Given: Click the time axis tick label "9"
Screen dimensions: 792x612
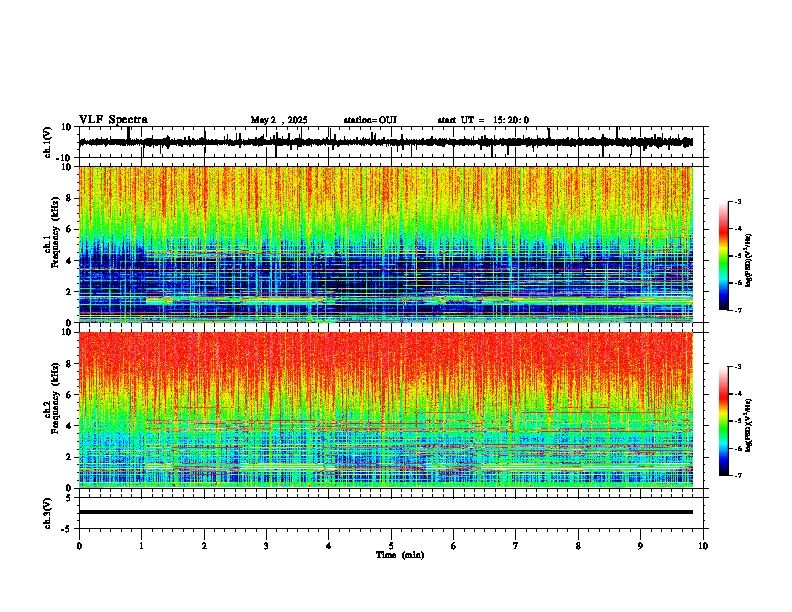Looking at the screenshot, I should coord(640,546).
